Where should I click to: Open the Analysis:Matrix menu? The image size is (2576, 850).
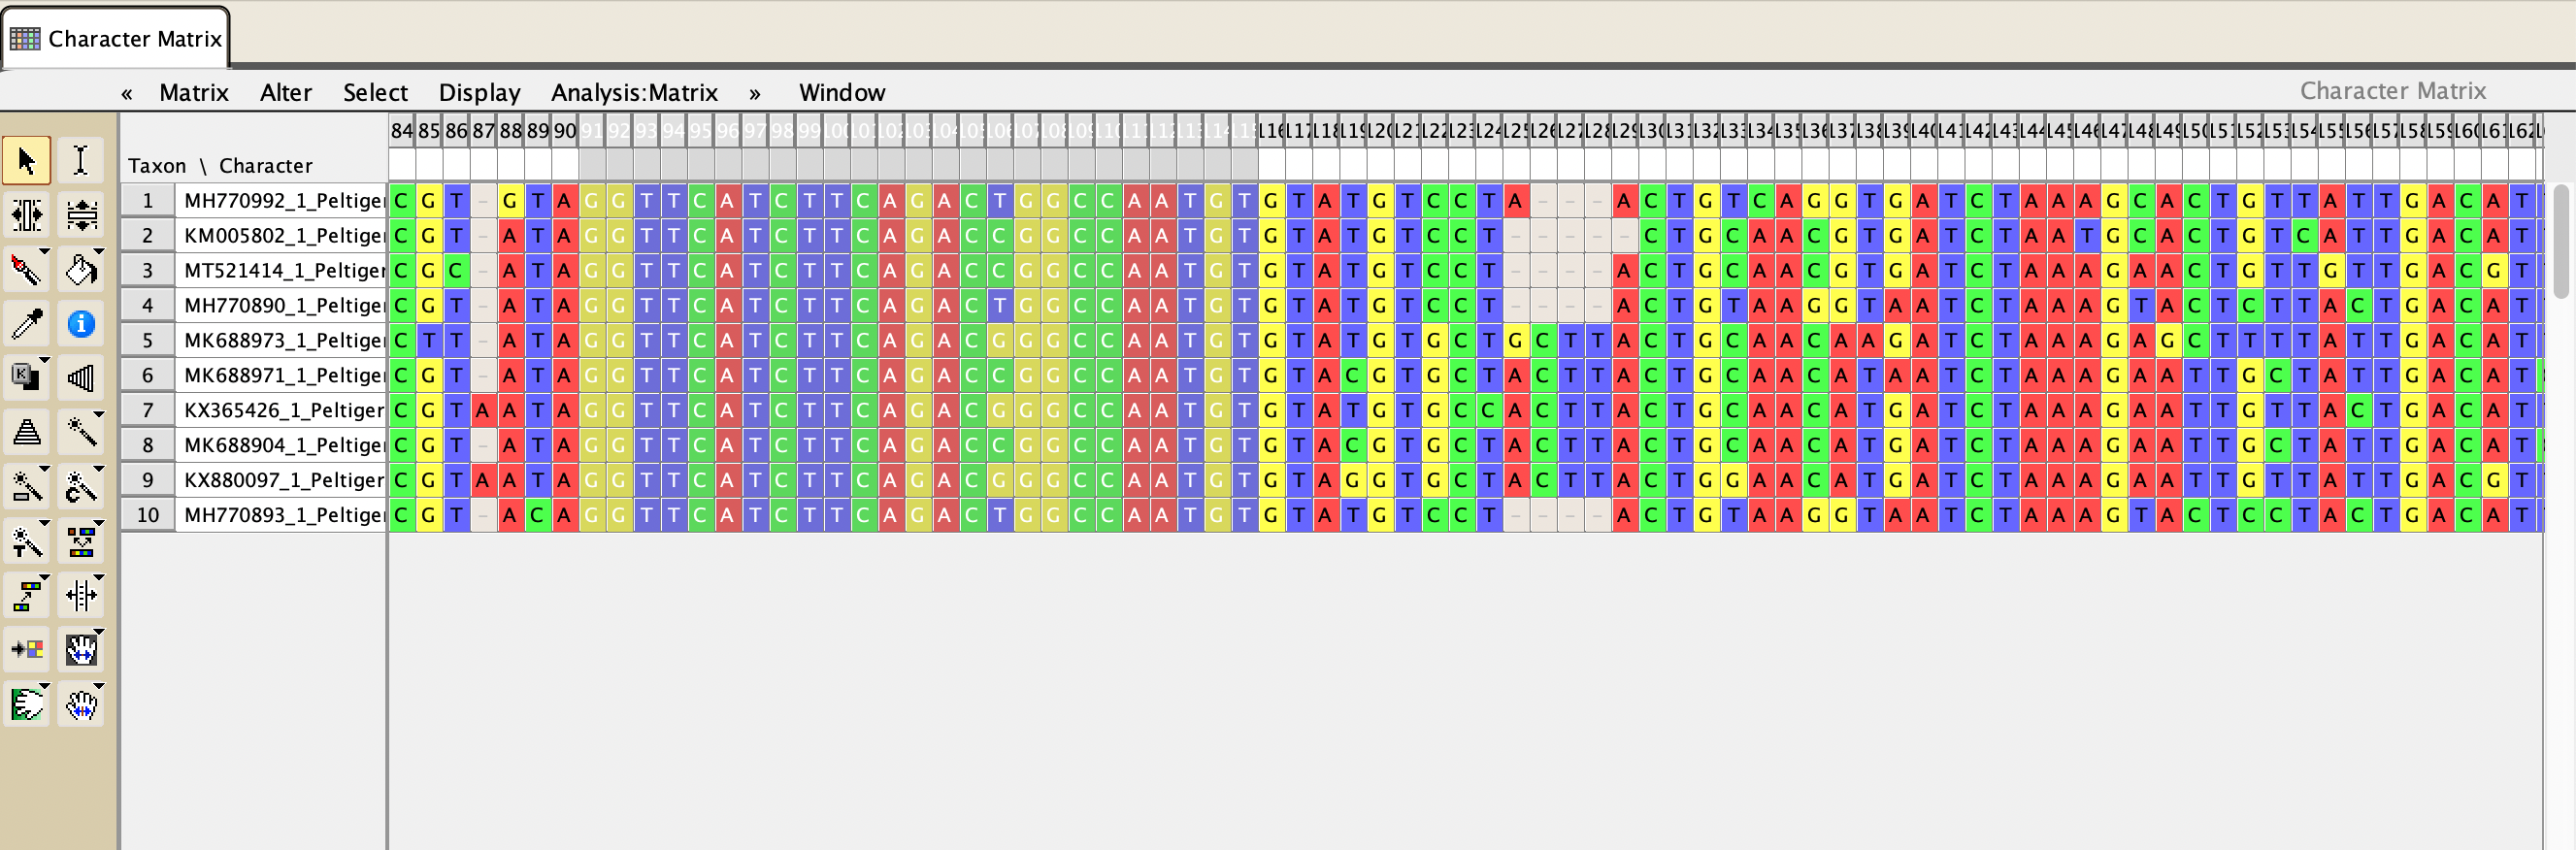pyautogui.click(x=634, y=93)
